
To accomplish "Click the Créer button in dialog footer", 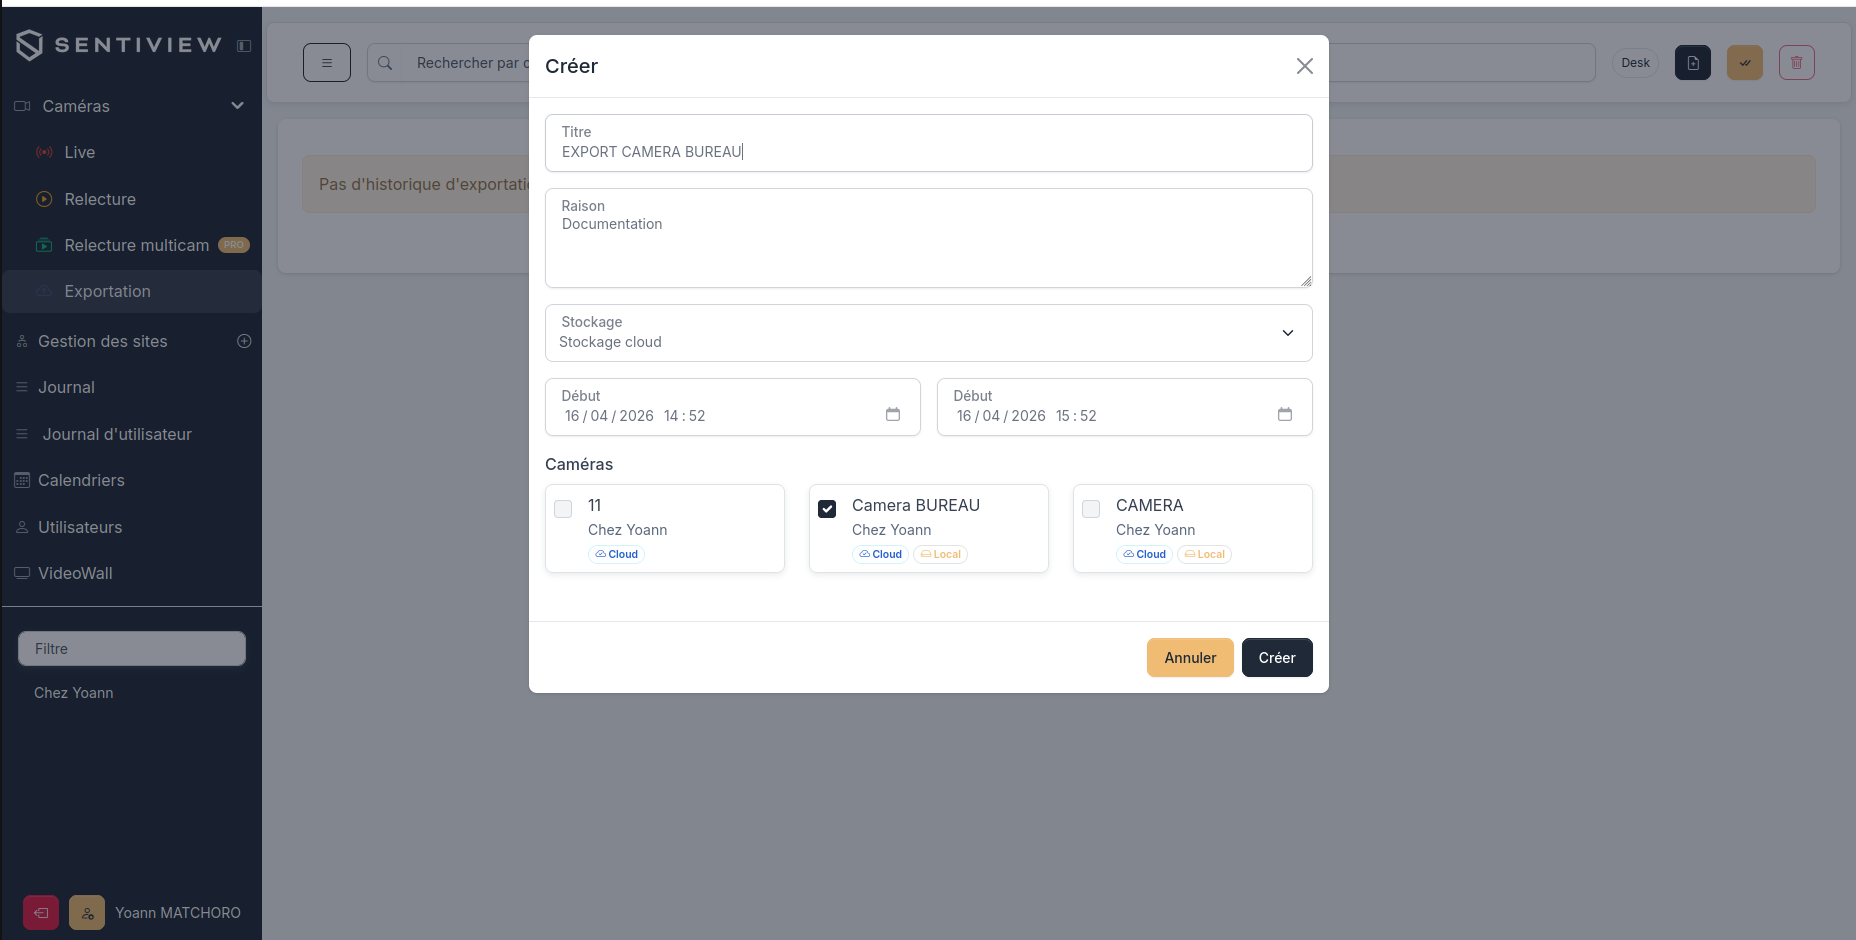I will point(1277,658).
